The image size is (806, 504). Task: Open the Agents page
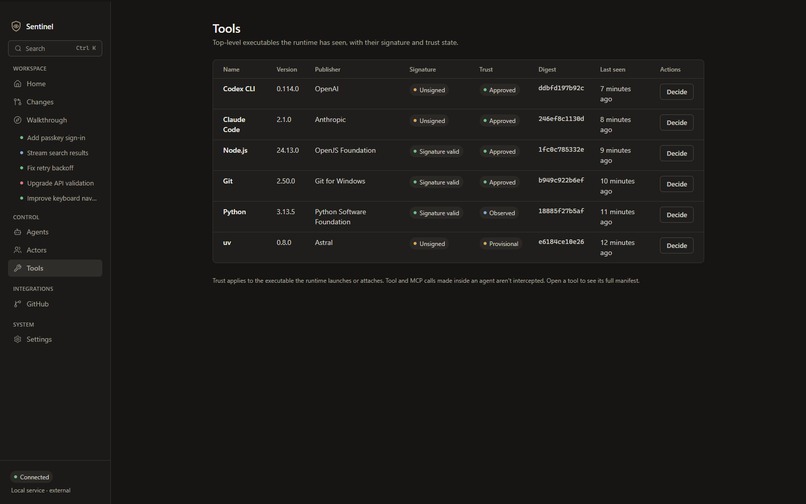pyautogui.click(x=55, y=232)
